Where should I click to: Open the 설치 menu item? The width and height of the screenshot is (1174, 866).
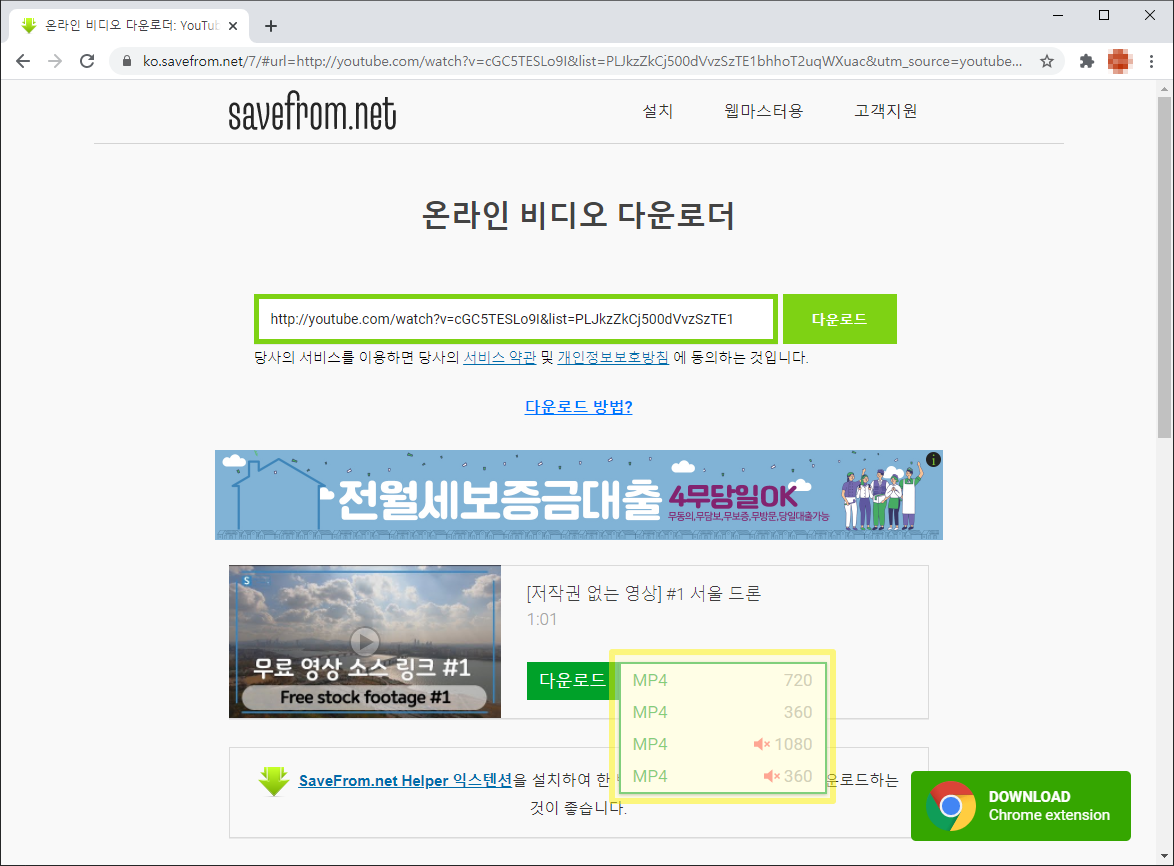point(657,111)
